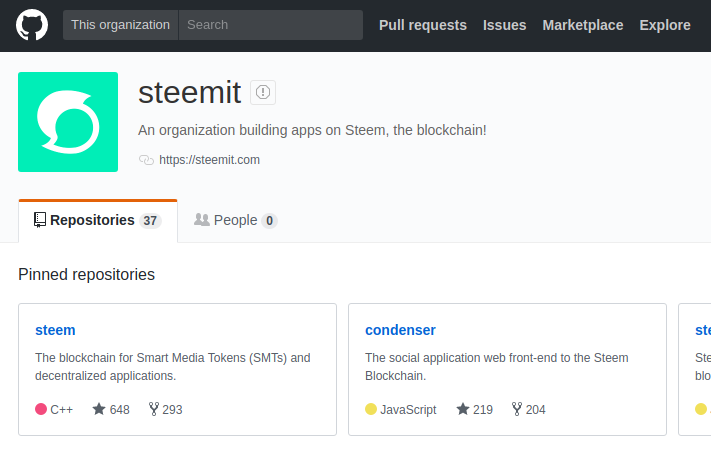Click the This organization search scope
The image size is (711, 455).
(121, 25)
